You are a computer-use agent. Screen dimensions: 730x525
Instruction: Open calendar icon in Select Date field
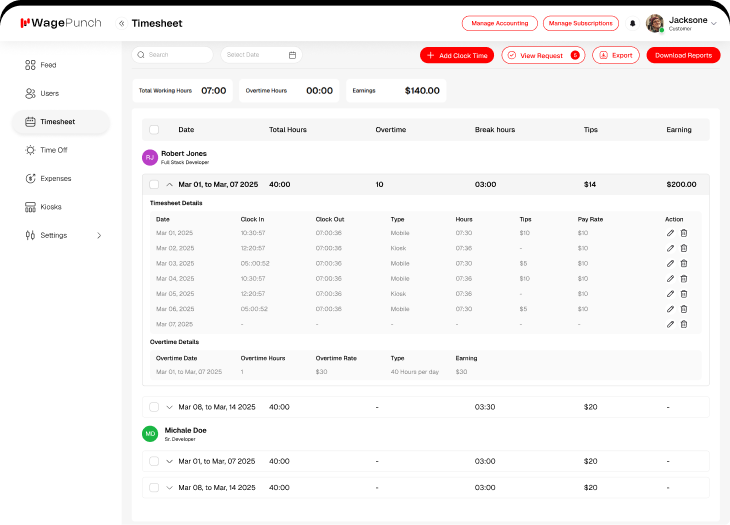click(x=292, y=55)
